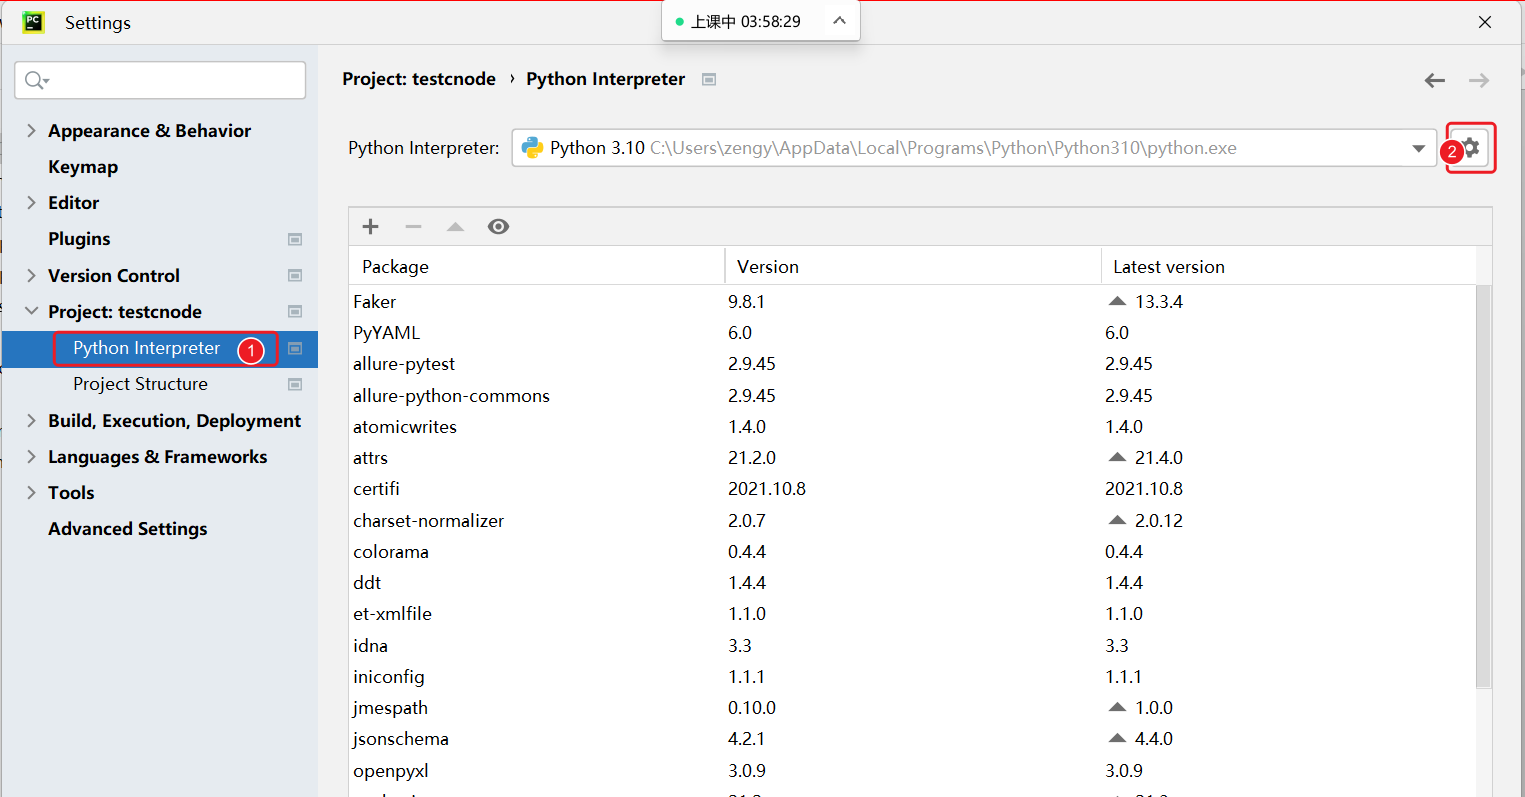Click the upgrade arrow next to jsonschema 4.4.0
Viewport: 1525px width, 797px height.
(1118, 738)
